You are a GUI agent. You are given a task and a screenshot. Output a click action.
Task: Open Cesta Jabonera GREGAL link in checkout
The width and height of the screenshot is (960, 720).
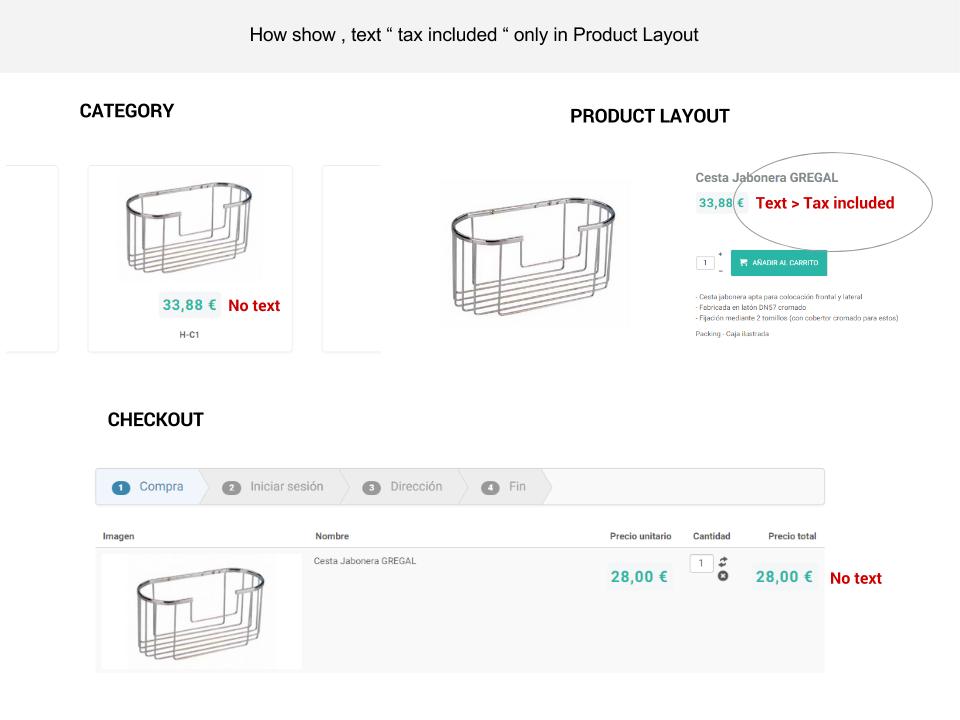pos(365,560)
